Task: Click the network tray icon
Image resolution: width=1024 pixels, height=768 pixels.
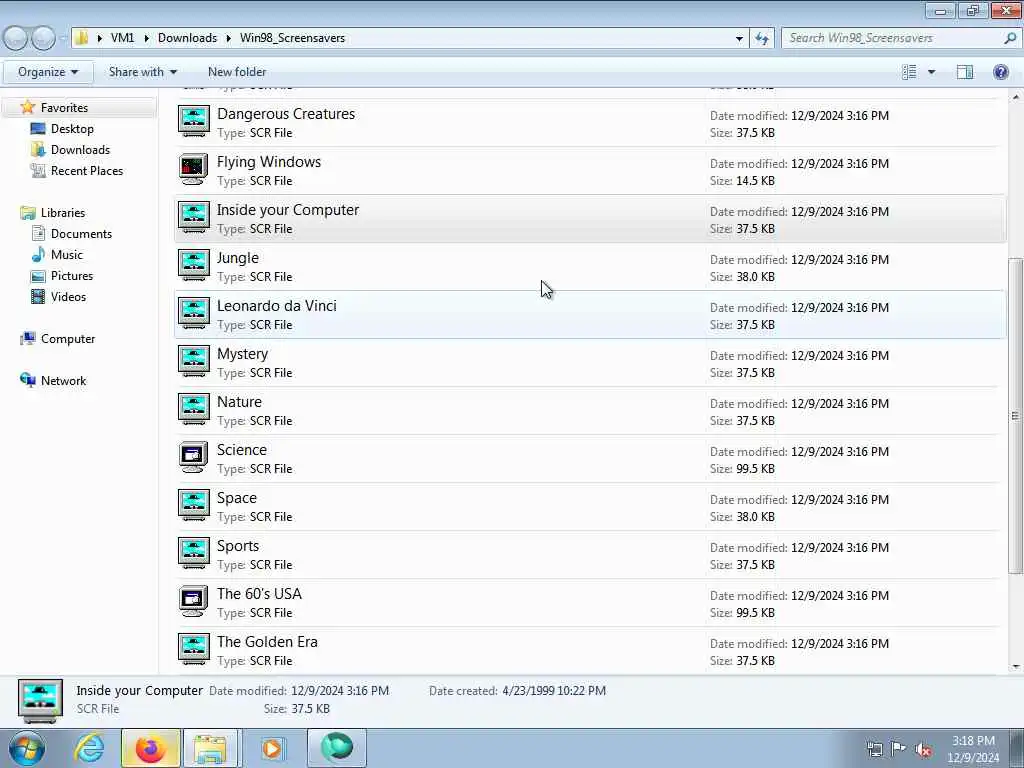Action: tap(874, 749)
